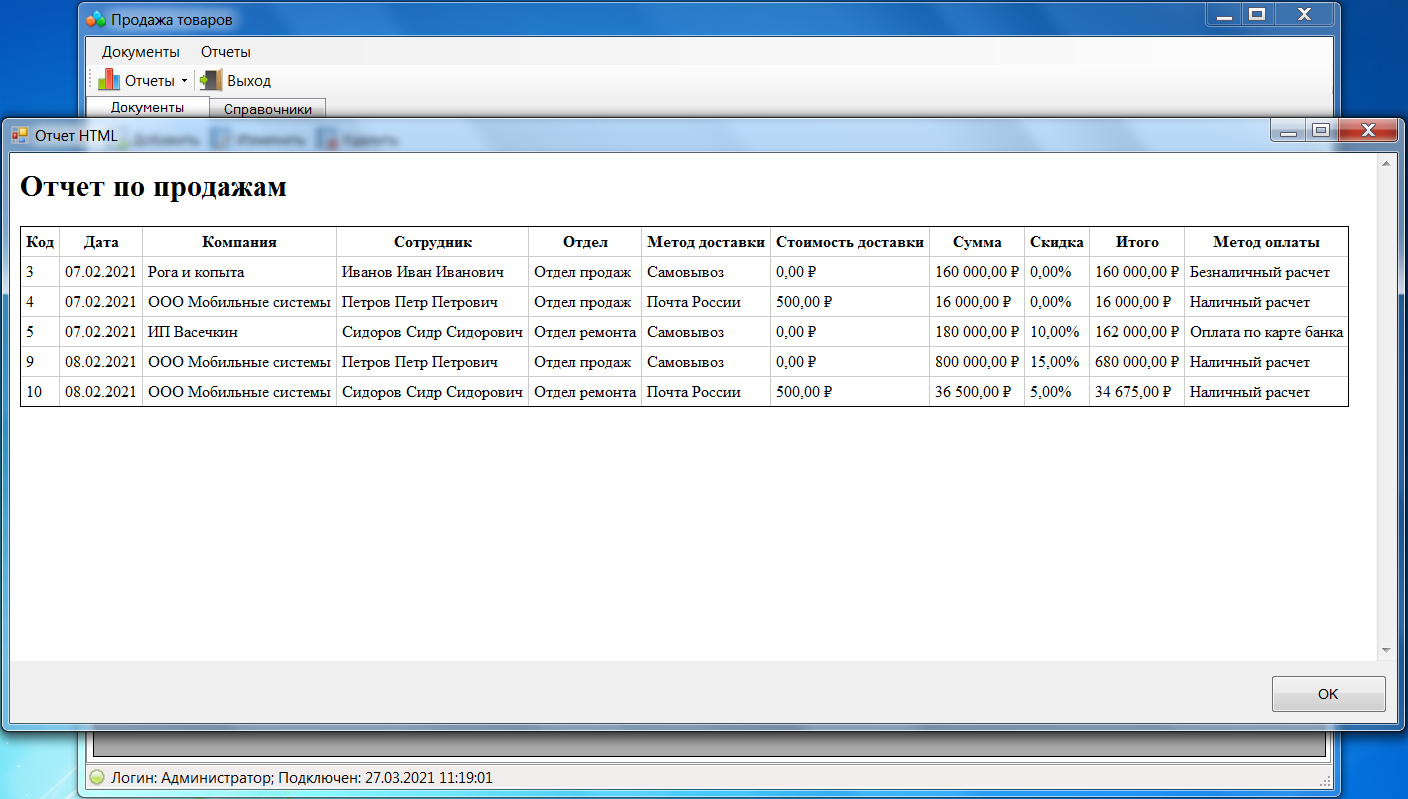Click the Код column header
This screenshot has height=799, width=1408.
(x=40, y=242)
